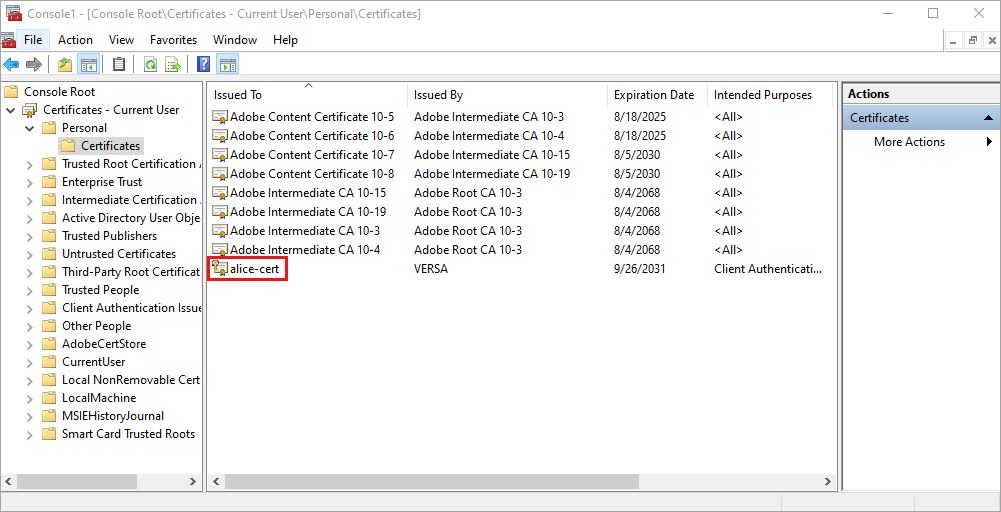Viewport: 1001px width, 512px height.
Task: Expand the Untrusted Certificates node
Action: click(x=29, y=254)
